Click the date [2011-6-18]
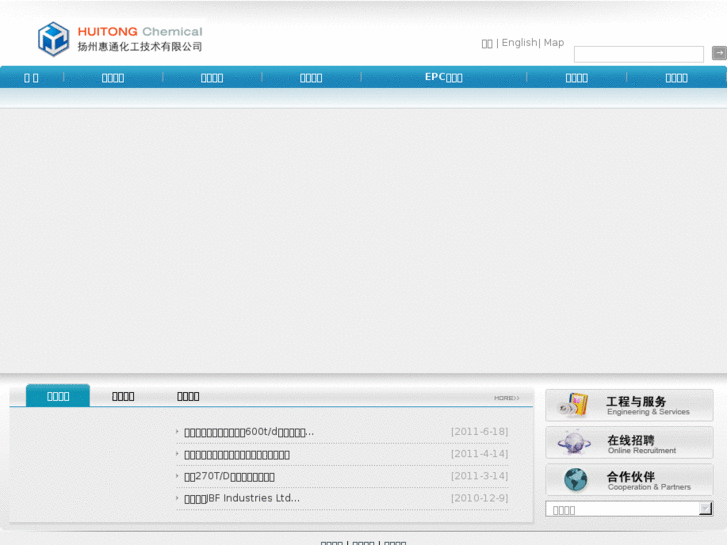 [479, 432]
